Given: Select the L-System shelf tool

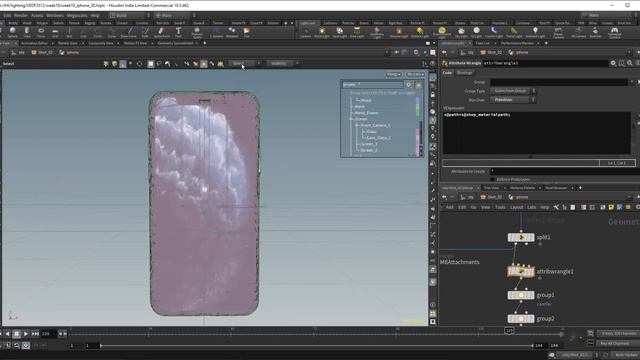Looking at the screenshot, I should tap(216, 32).
